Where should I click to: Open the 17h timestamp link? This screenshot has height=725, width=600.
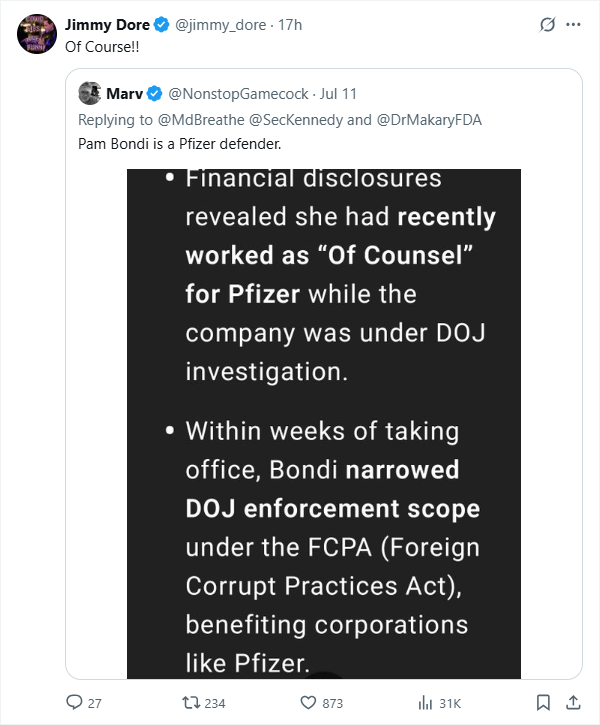pos(290,25)
